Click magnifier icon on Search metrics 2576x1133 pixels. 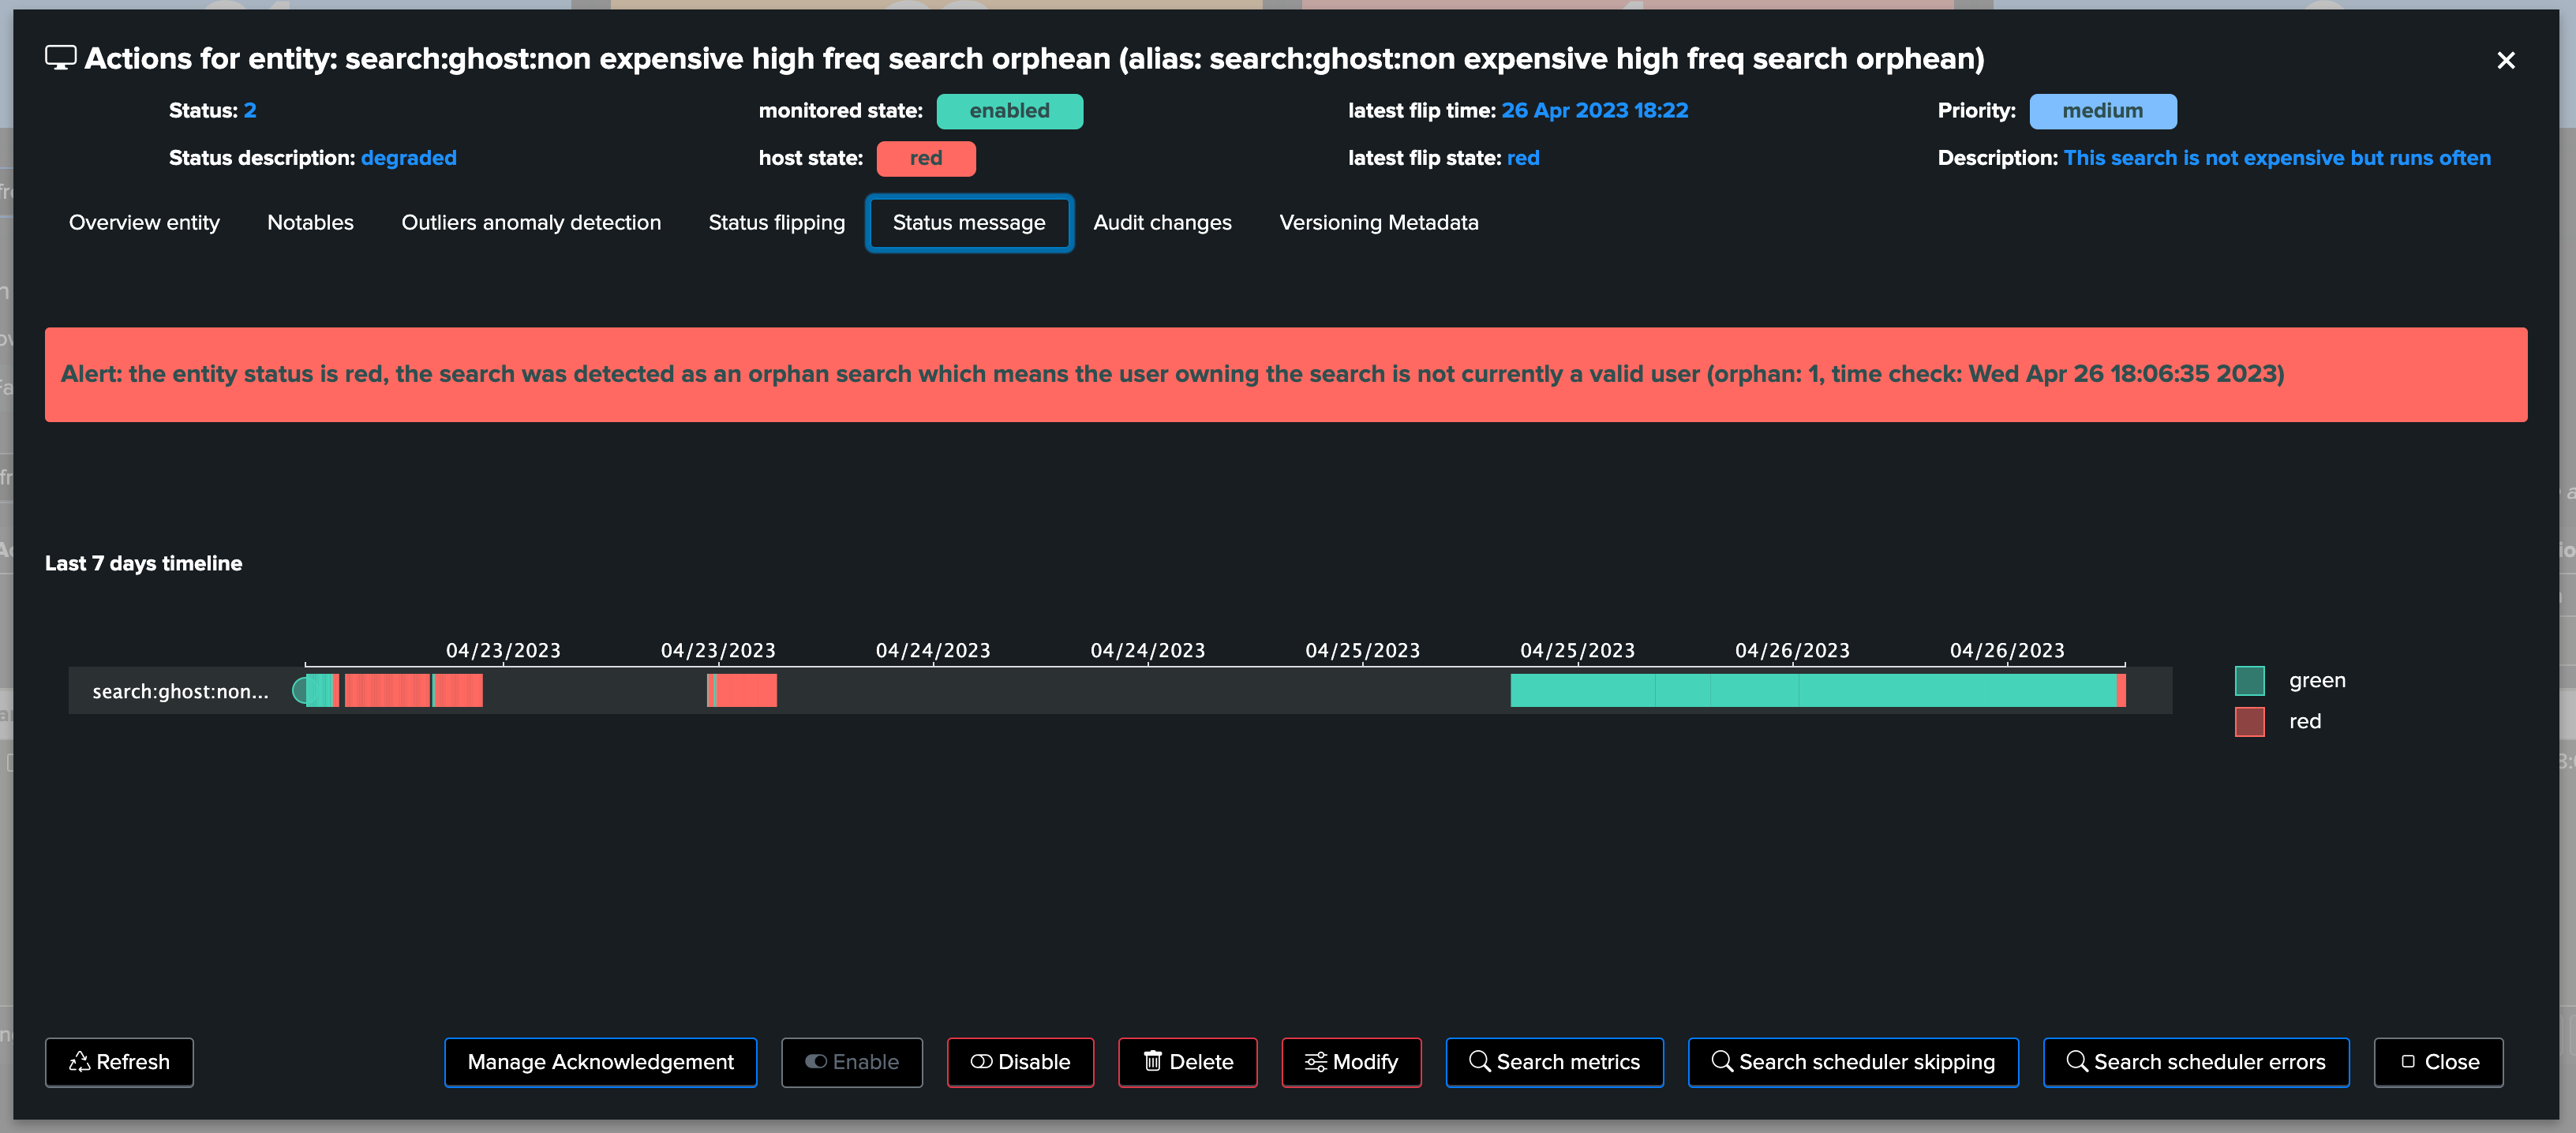coord(1479,1061)
